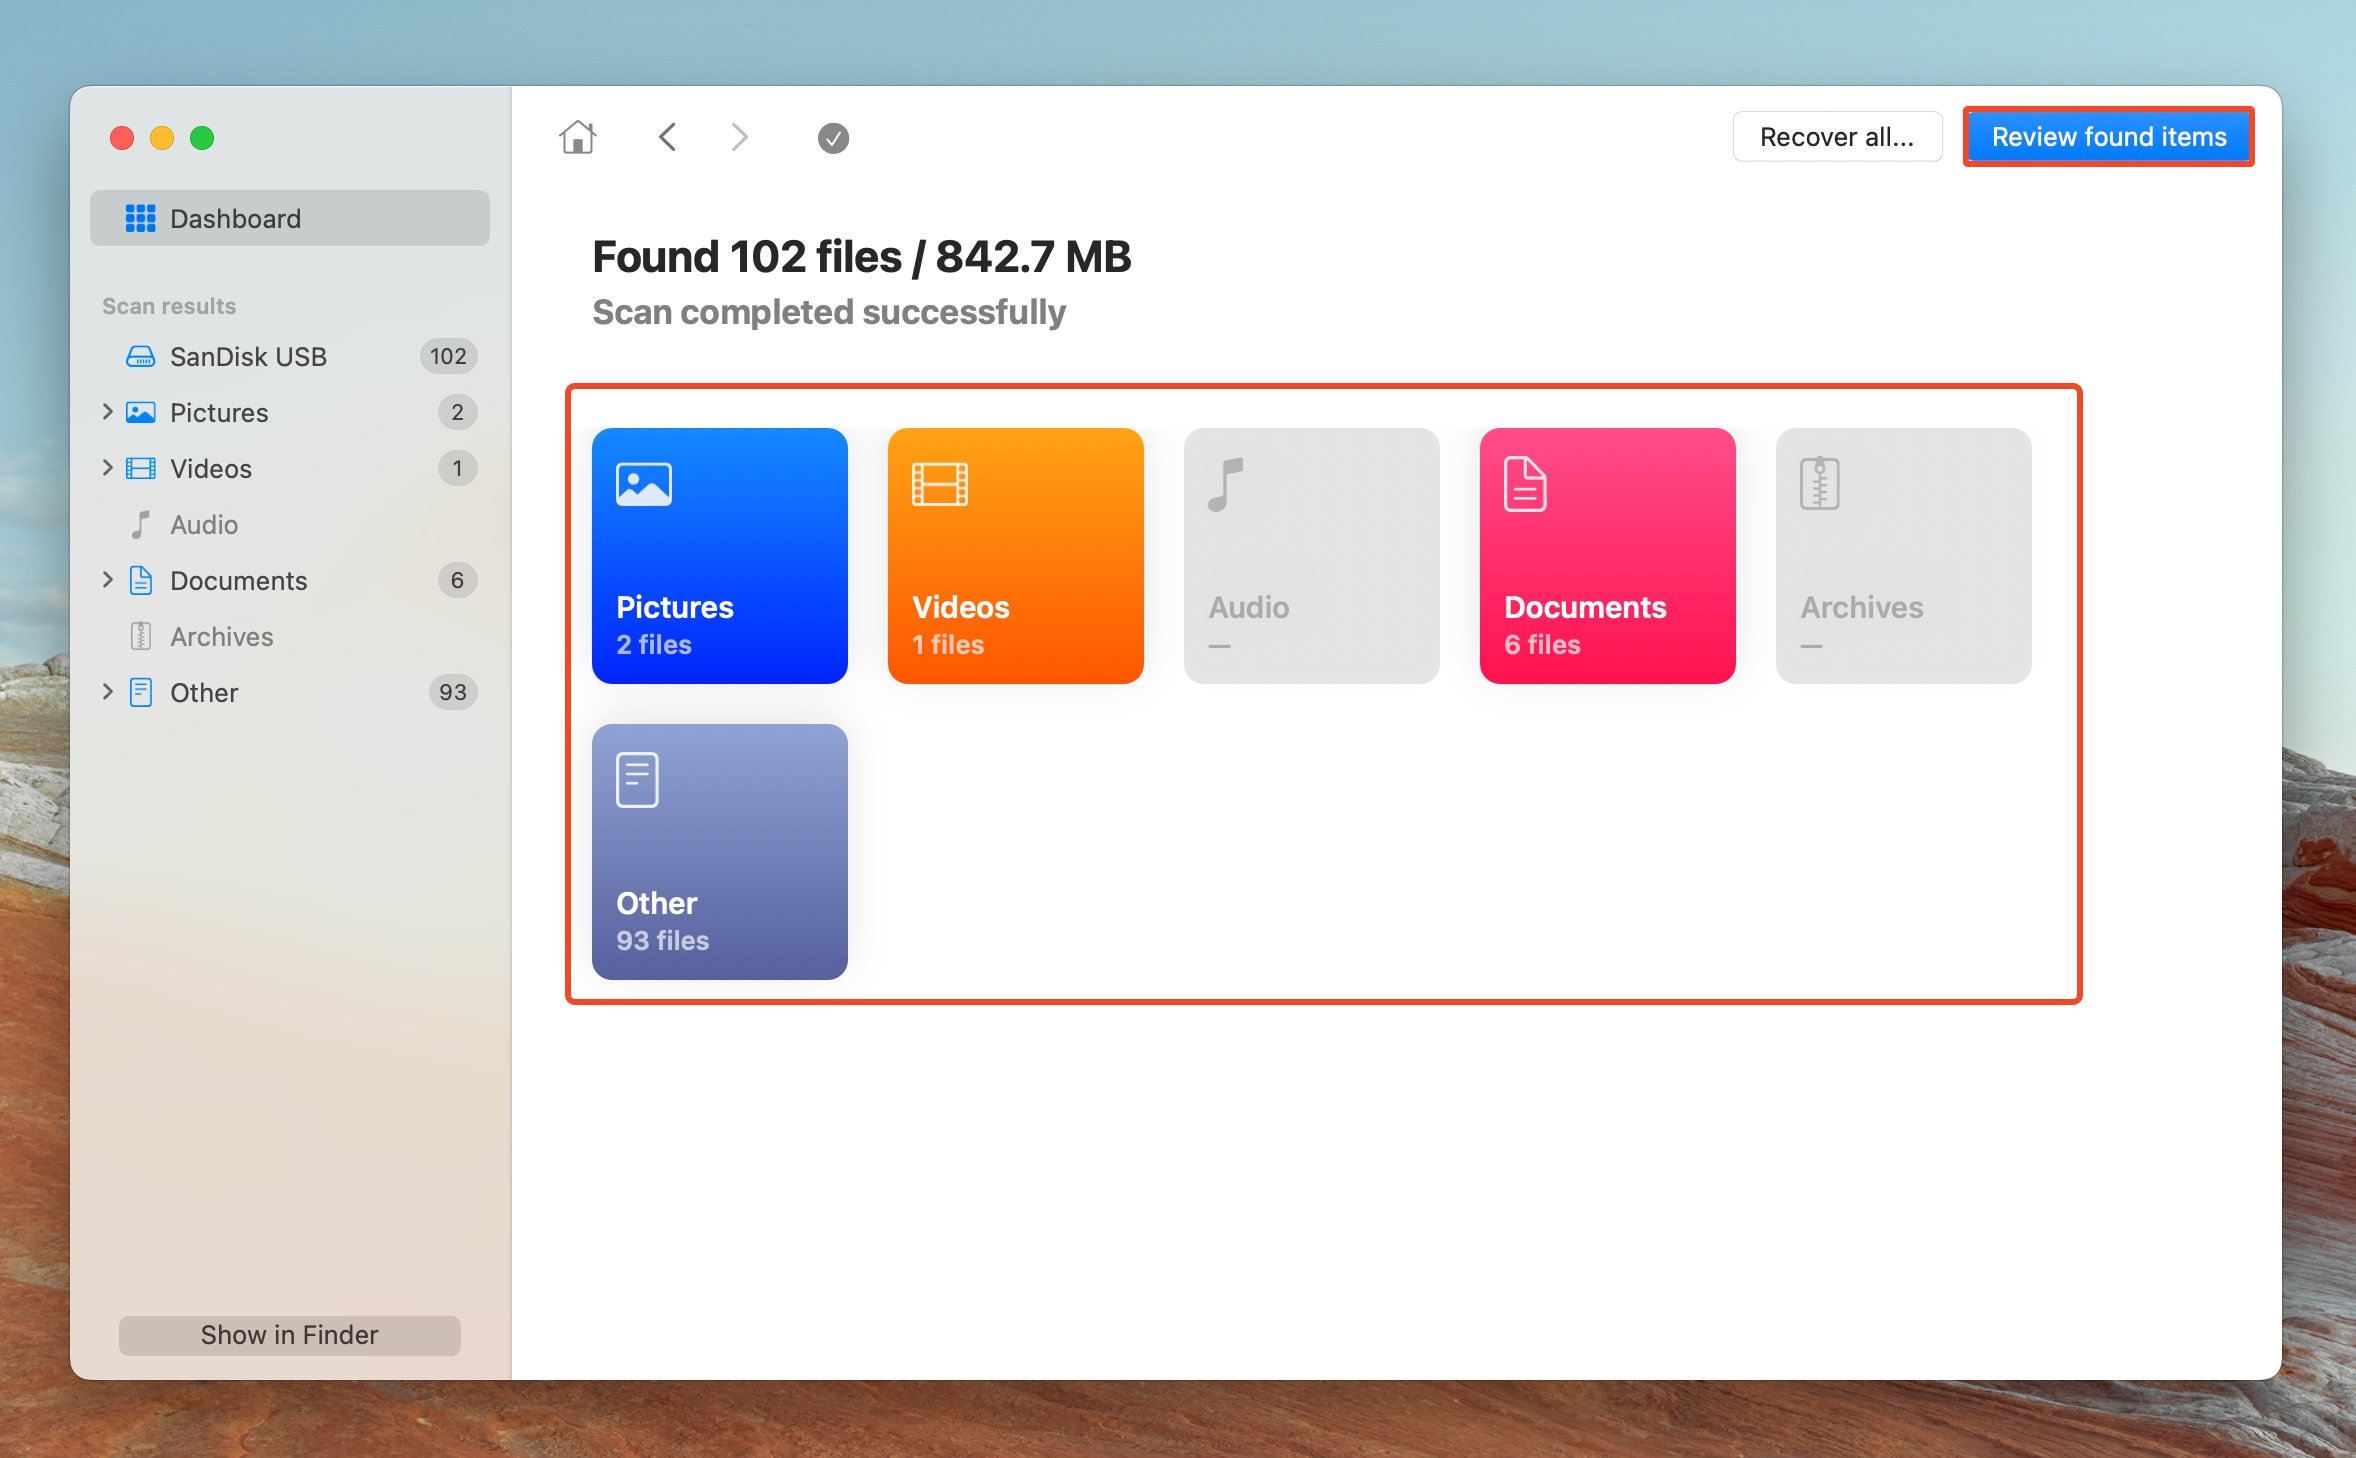Image resolution: width=2356 pixels, height=1458 pixels.
Task: Navigate back with the left chevron
Action: click(668, 137)
